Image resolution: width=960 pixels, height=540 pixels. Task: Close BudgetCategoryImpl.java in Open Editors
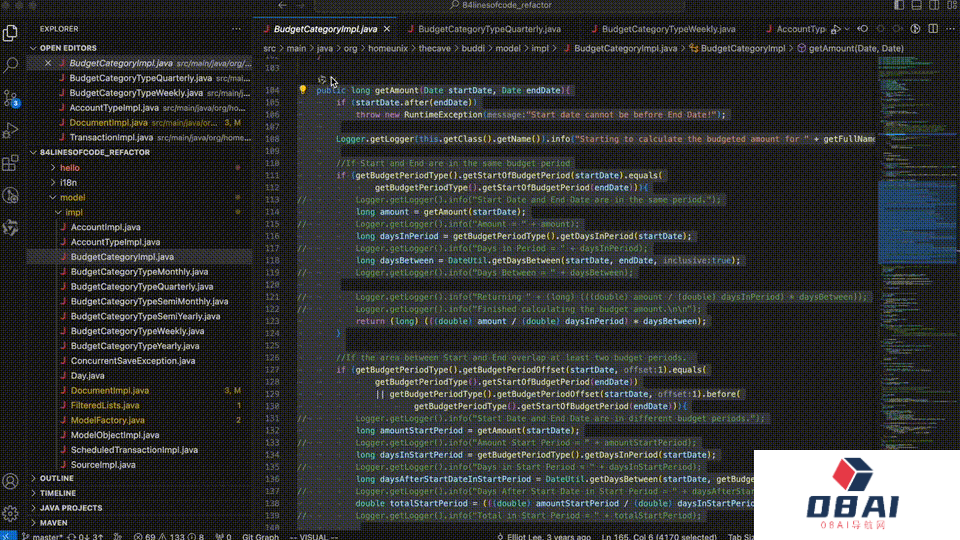click(x=47, y=63)
